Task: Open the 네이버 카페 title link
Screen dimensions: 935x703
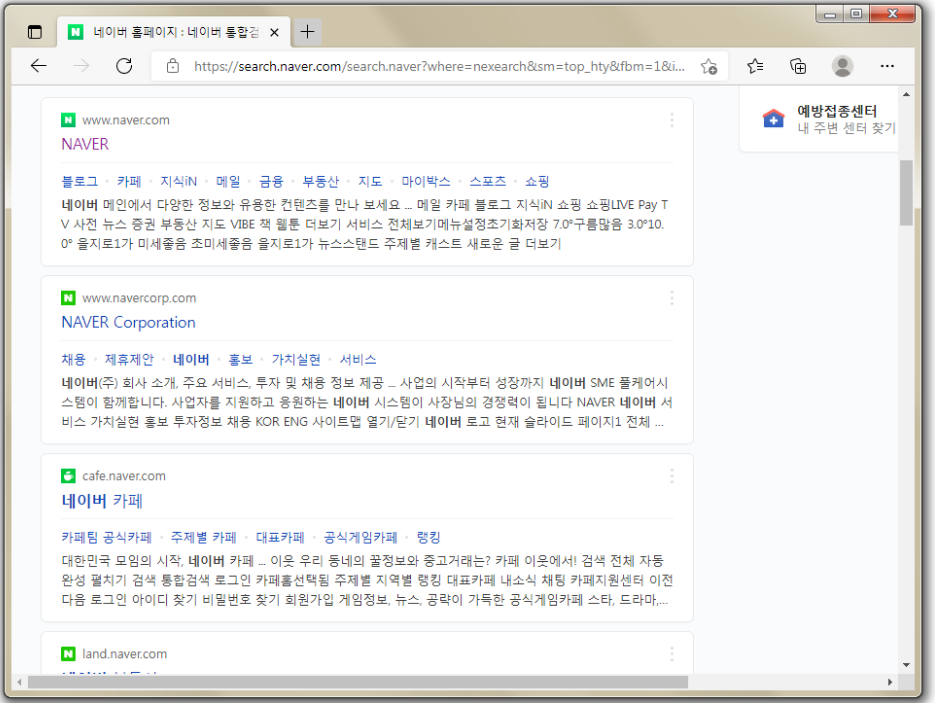Action: click(102, 500)
